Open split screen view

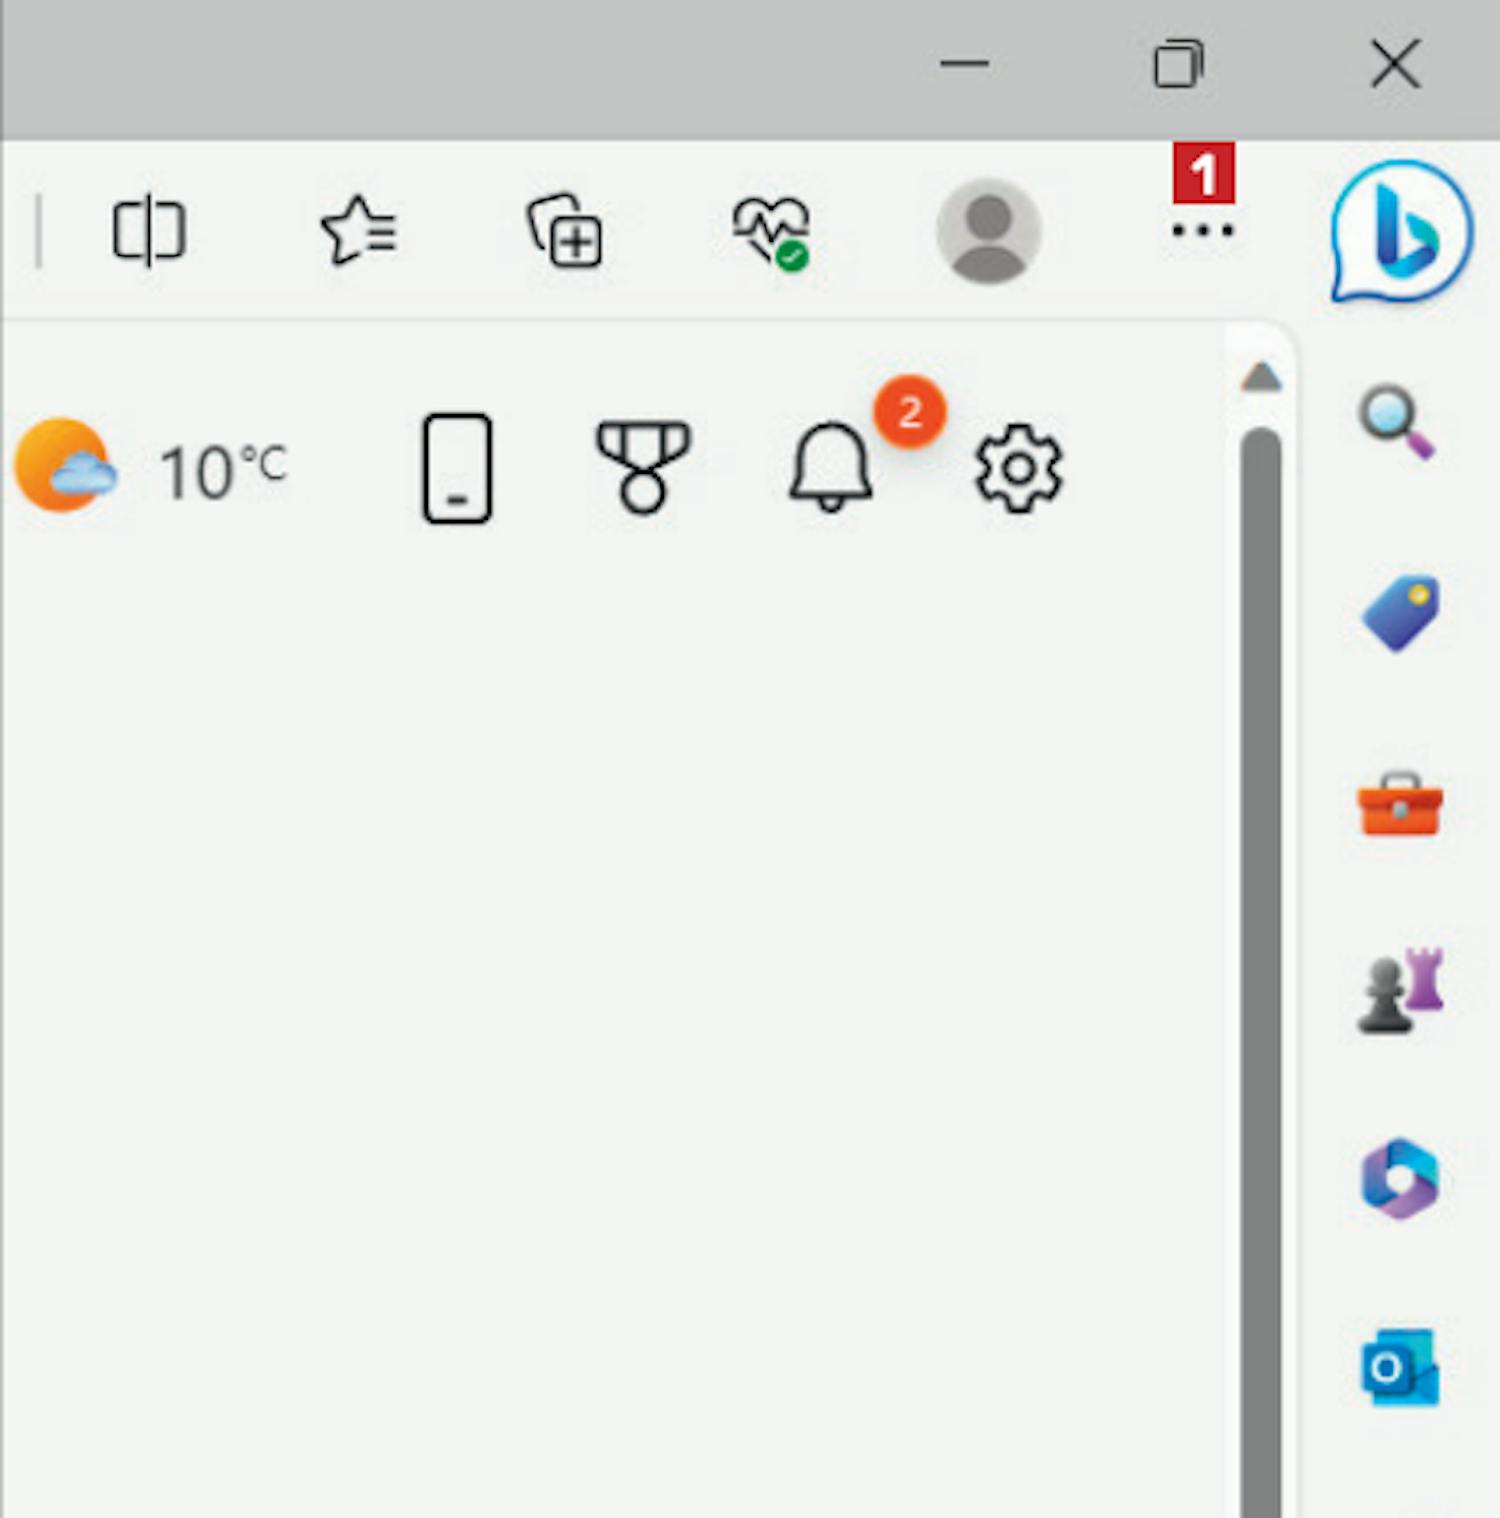click(148, 231)
